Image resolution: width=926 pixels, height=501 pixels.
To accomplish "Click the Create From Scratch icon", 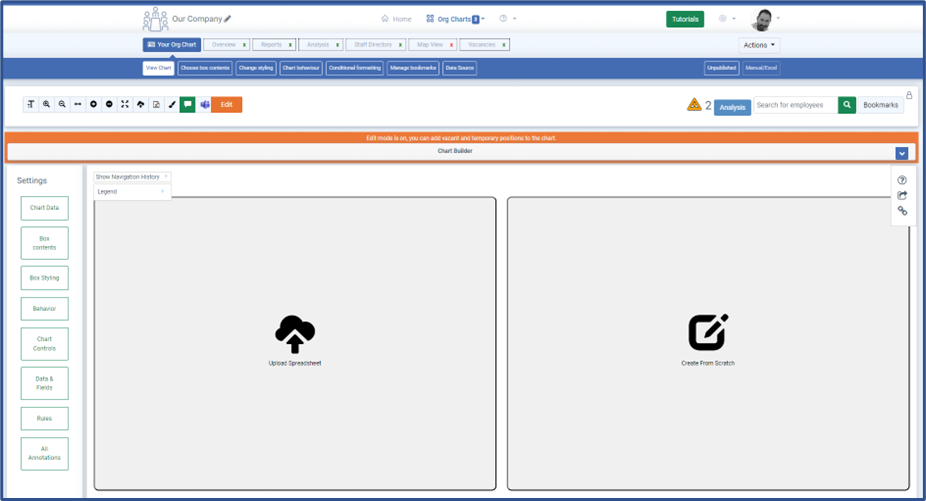I will [708, 333].
